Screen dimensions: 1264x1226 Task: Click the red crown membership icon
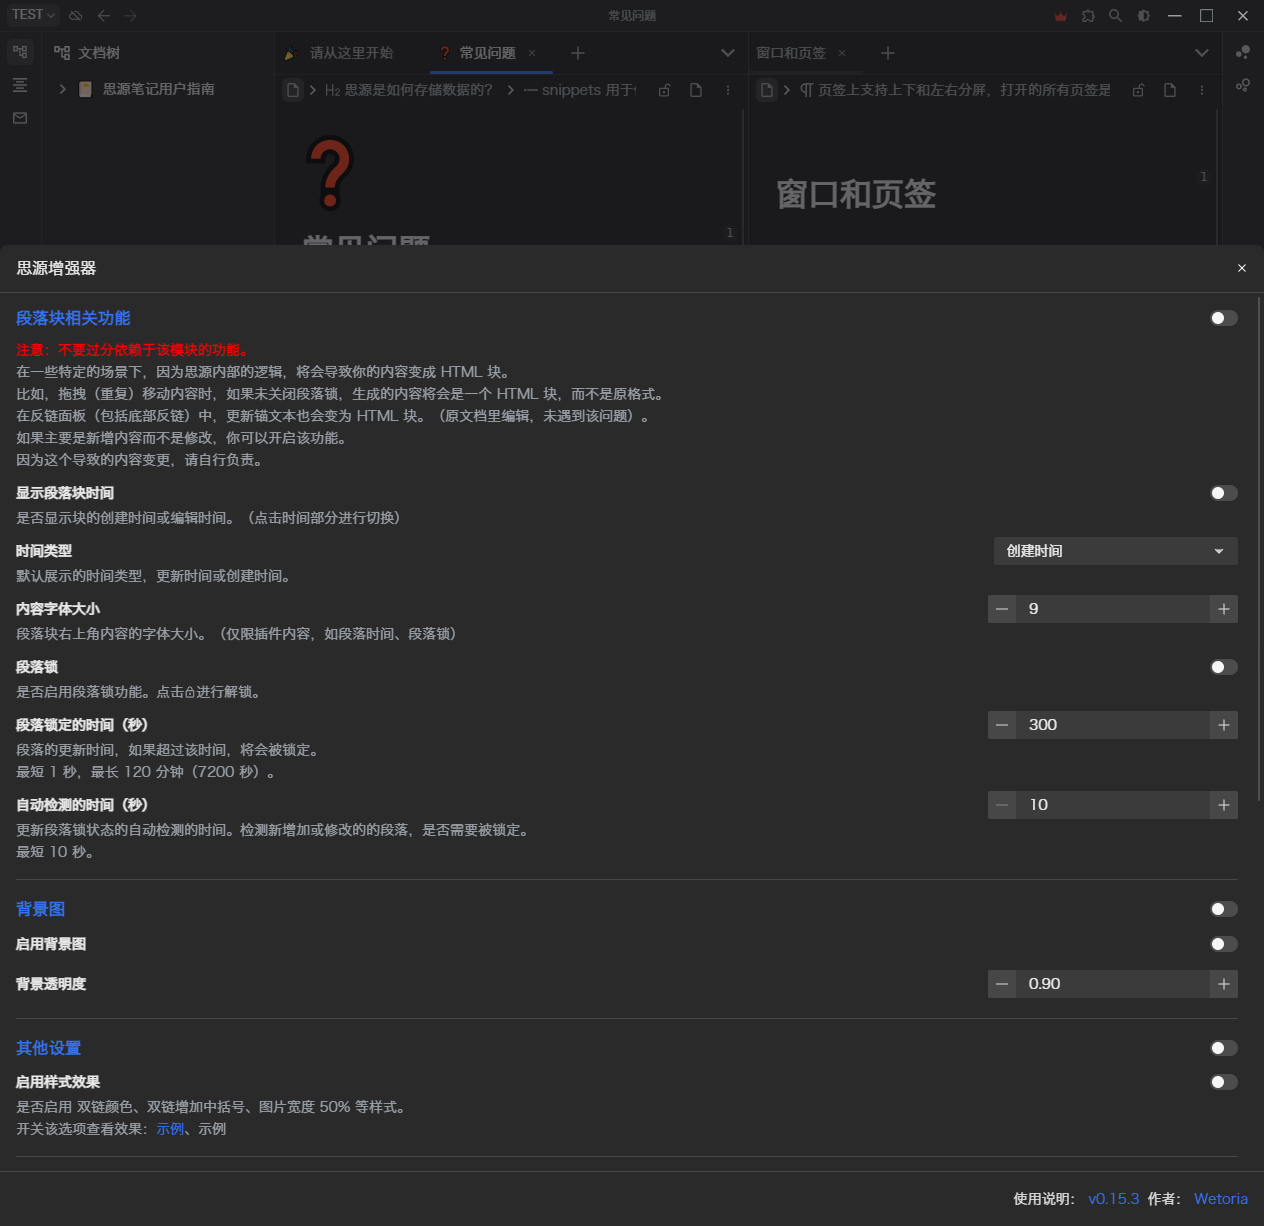1061,16
